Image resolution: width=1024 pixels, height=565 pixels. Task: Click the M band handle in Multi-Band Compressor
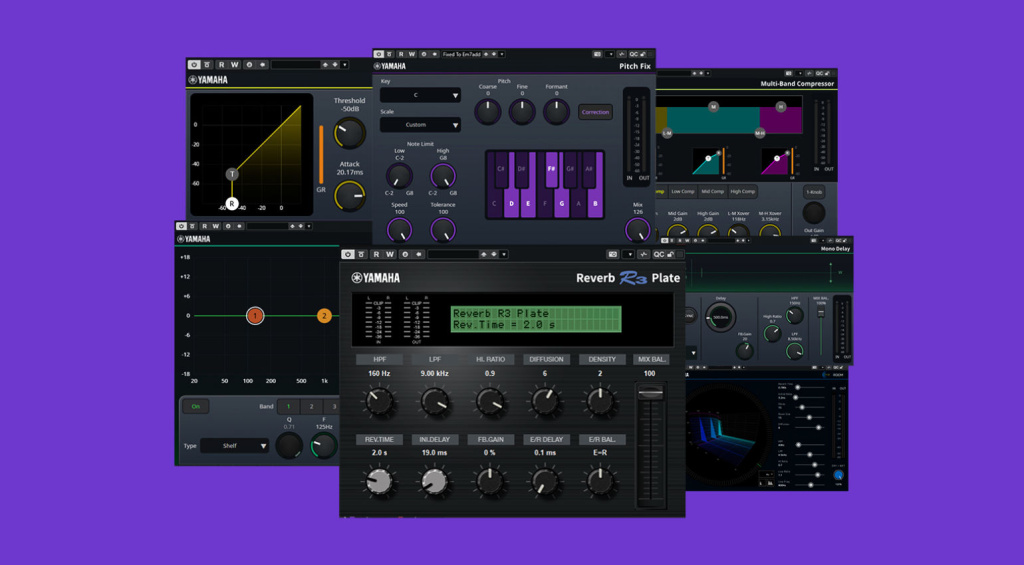pyautogui.click(x=713, y=106)
